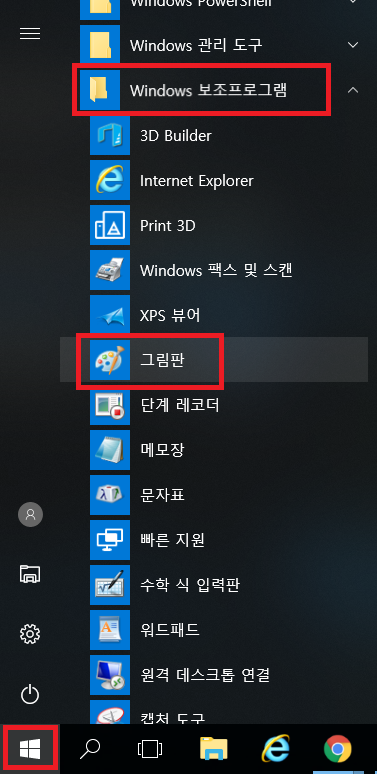Open the Settings gear icon

(30, 633)
